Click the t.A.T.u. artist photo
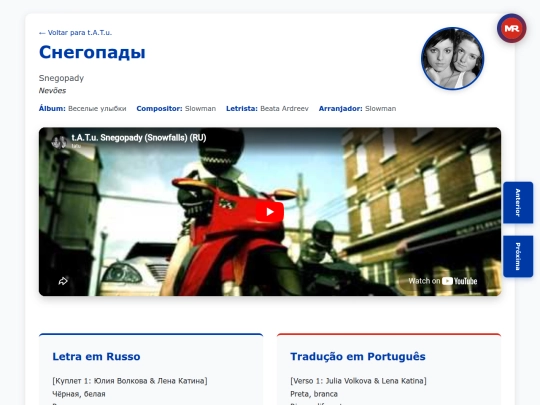This screenshot has height=405, width=540. click(x=452, y=59)
